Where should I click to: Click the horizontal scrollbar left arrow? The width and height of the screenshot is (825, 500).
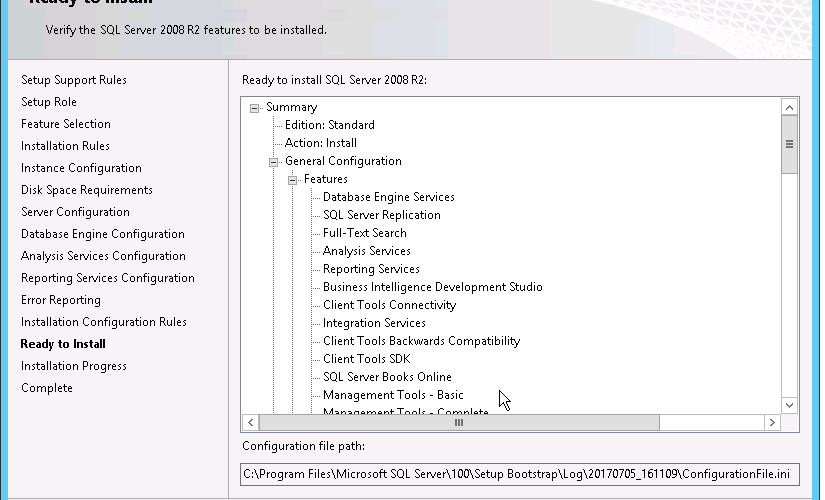tap(250, 423)
